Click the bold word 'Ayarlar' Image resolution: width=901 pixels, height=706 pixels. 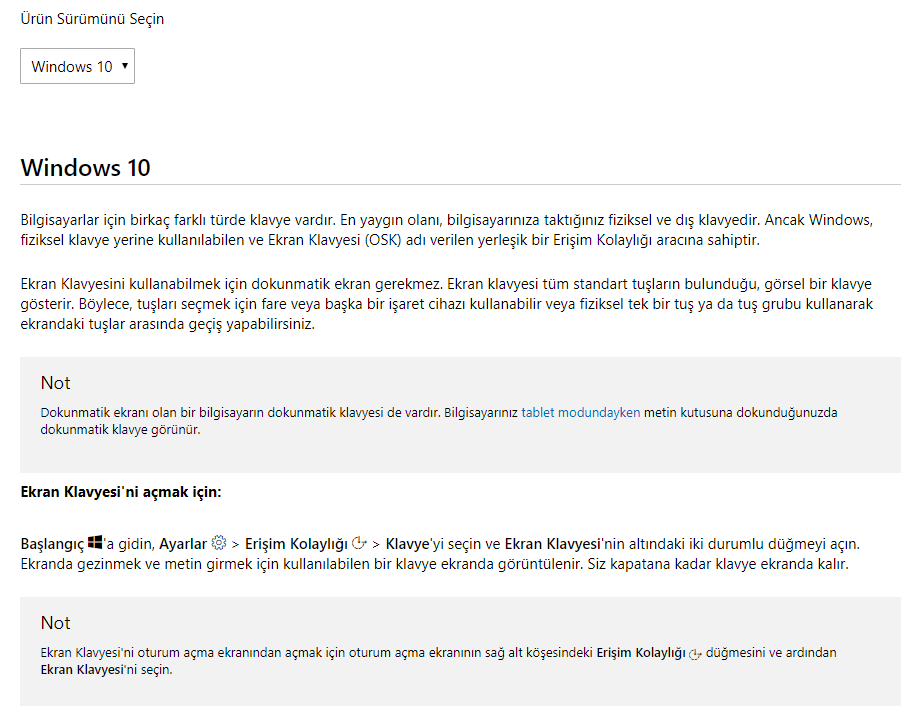tap(183, 543)
